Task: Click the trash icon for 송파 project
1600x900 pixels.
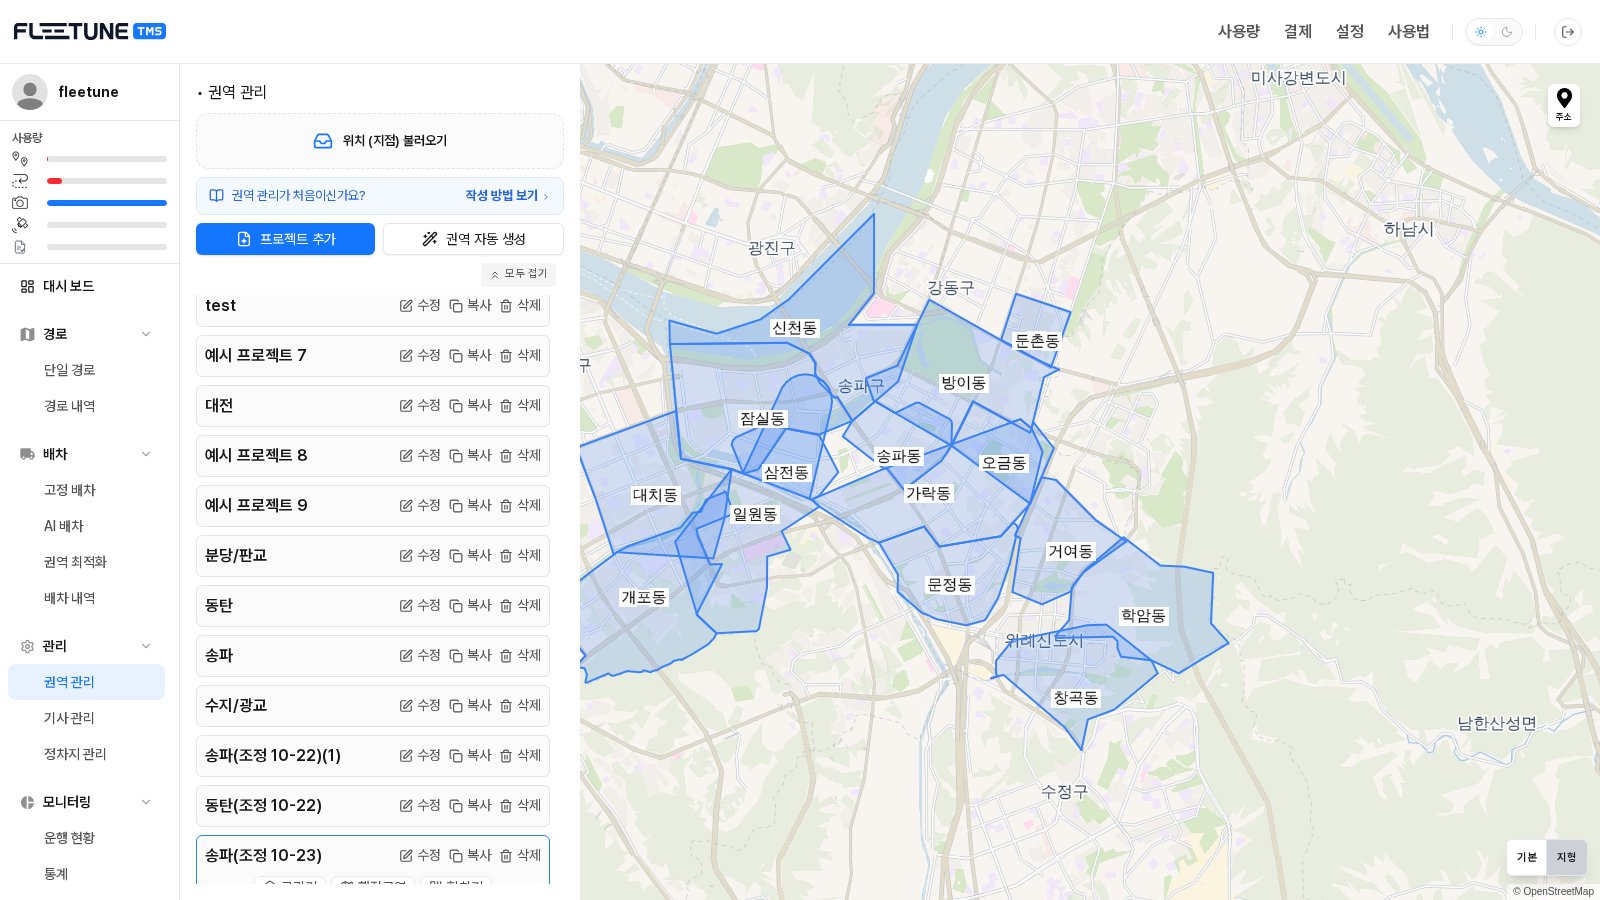Action: (506, 656)
